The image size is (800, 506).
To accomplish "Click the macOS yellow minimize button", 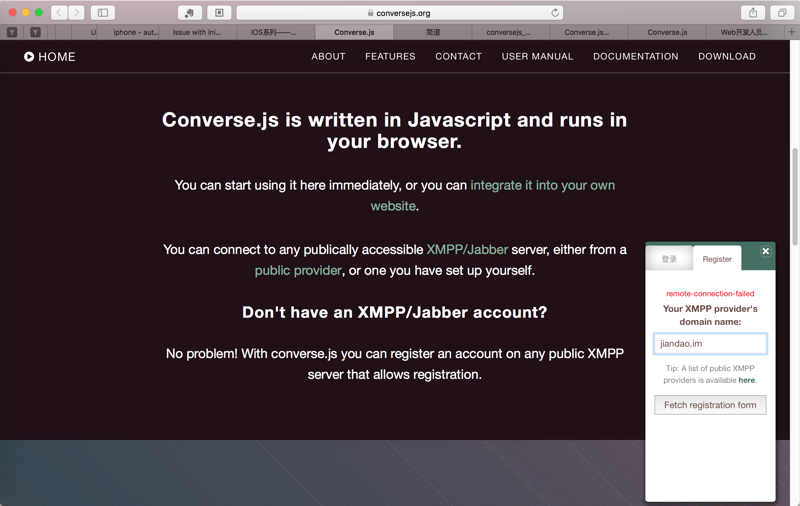I will [26, 12].
